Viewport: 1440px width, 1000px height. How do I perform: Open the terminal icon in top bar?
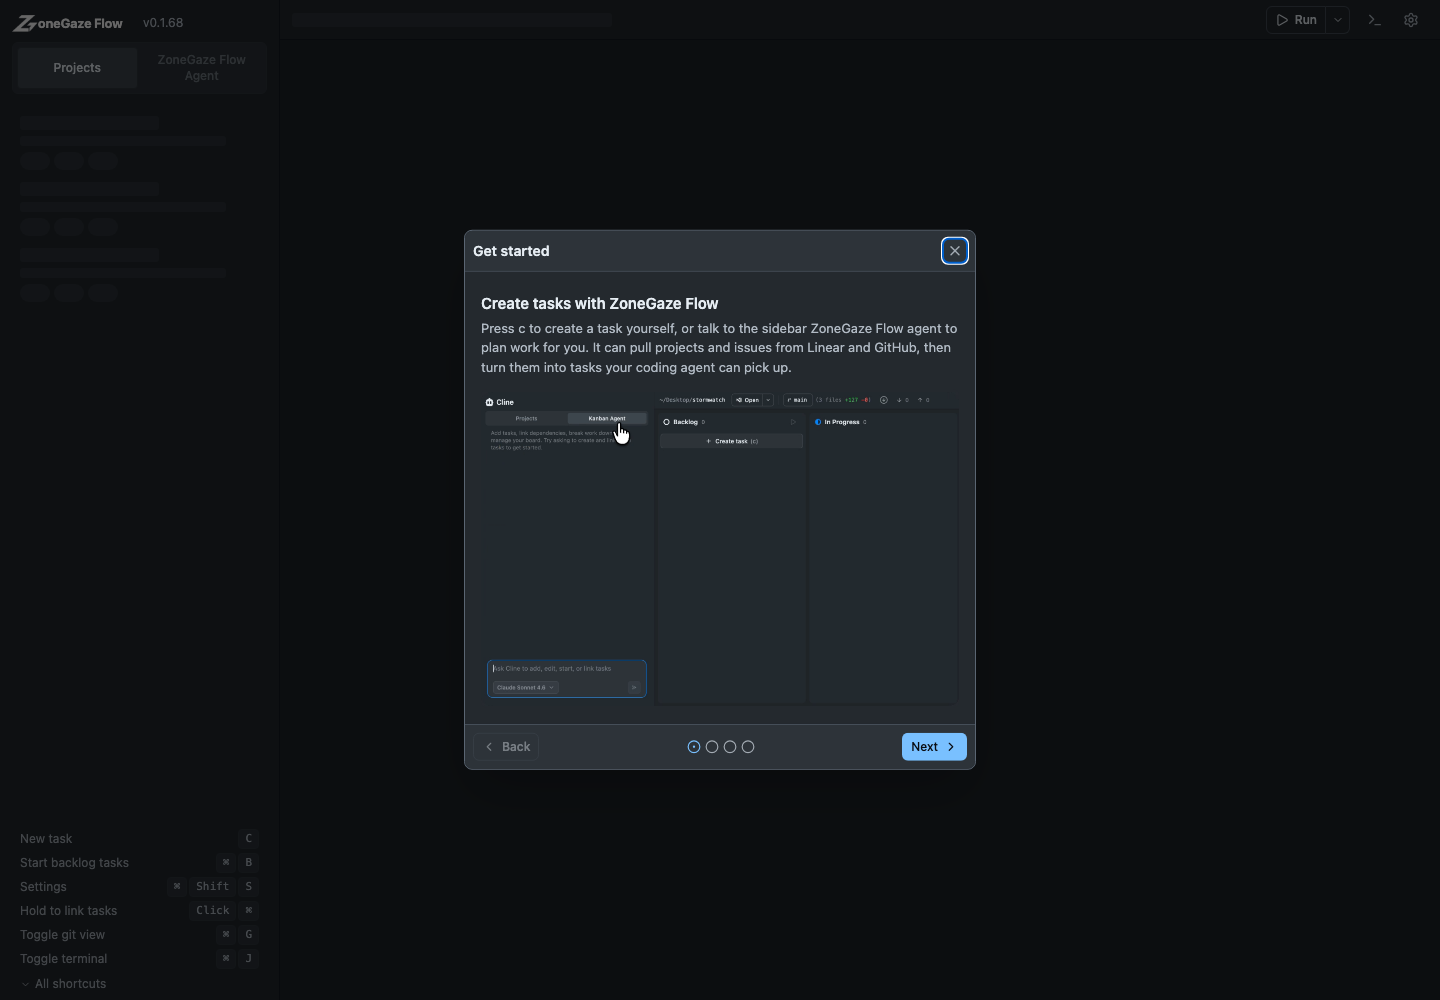1375,20
